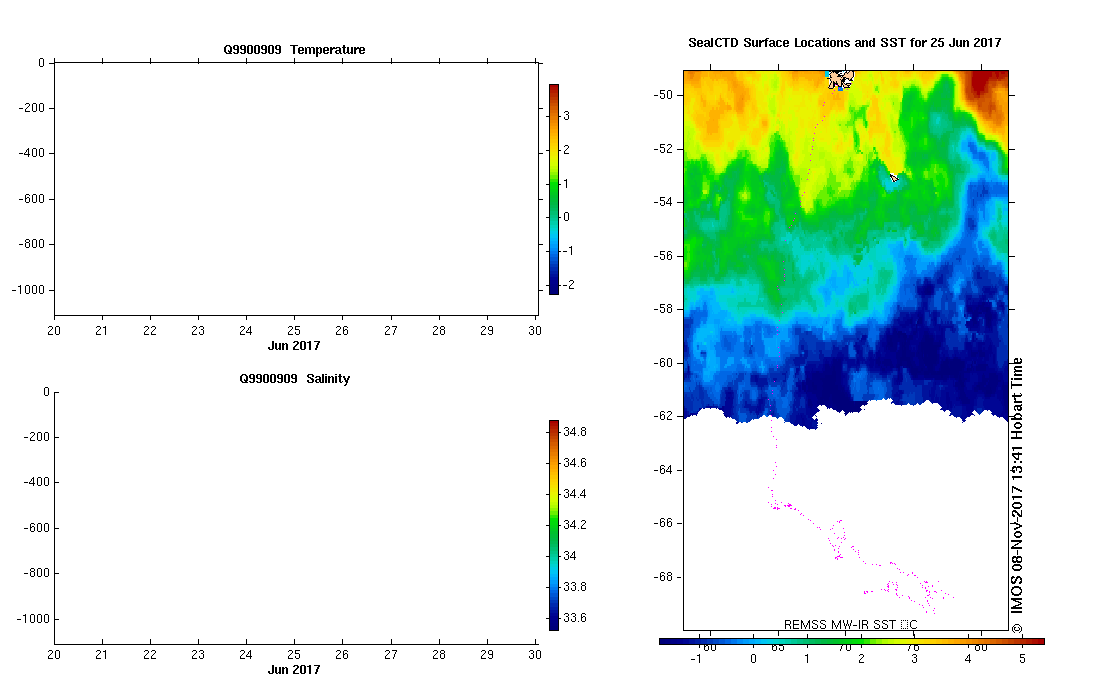The width and height of the screenshot is (1099, 700).
Task: Select the SealCTD Surface Locations map title
Action: (845, 43)
